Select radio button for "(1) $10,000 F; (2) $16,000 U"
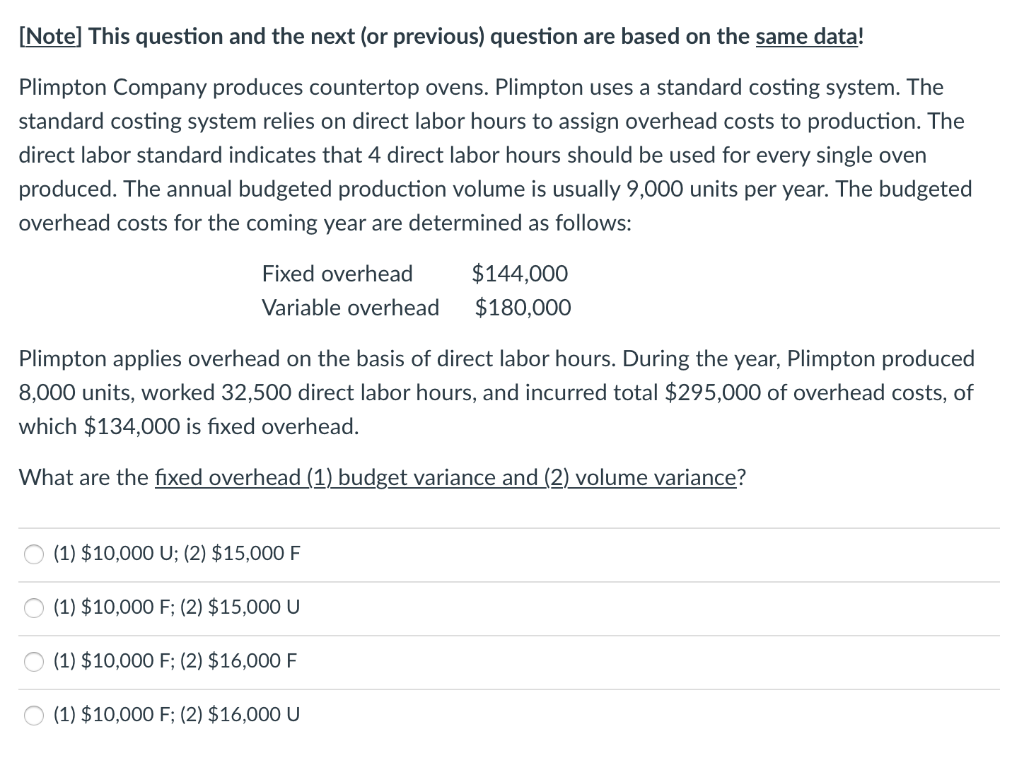This screenshot has width=1024, height=758. coord(31,715)
